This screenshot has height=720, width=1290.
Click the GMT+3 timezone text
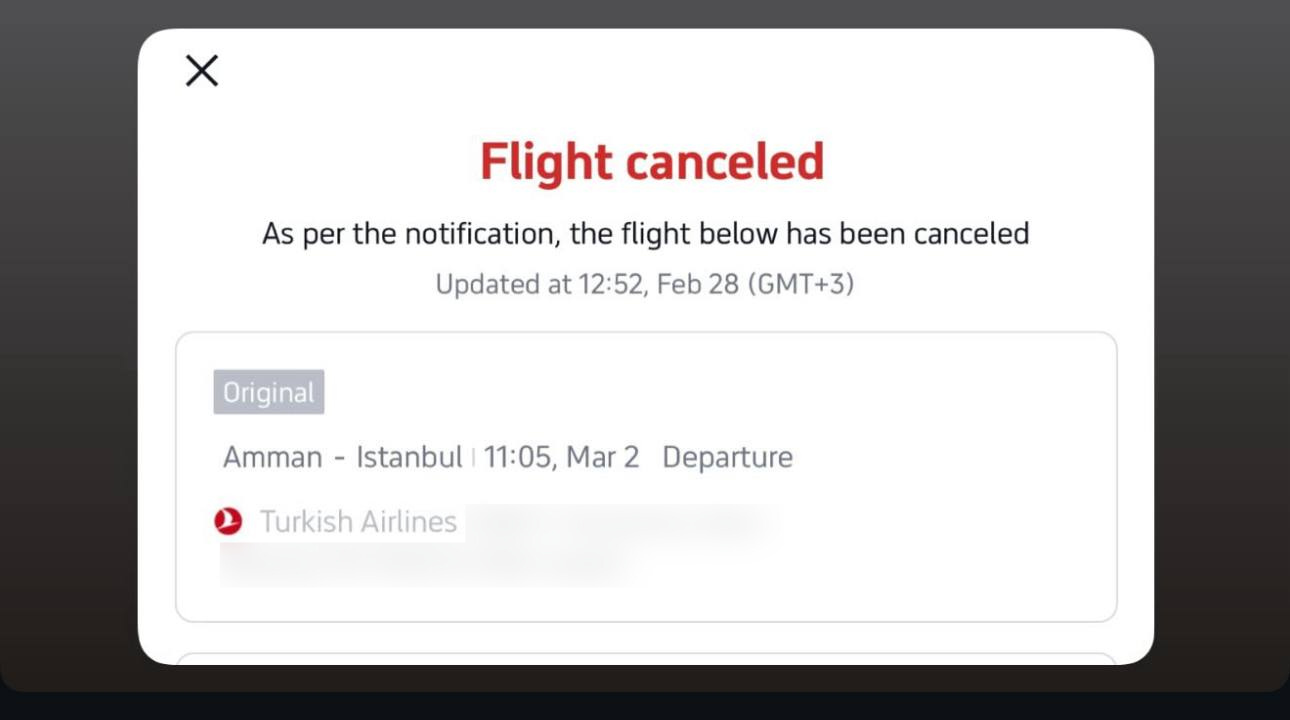click(802, 284)
